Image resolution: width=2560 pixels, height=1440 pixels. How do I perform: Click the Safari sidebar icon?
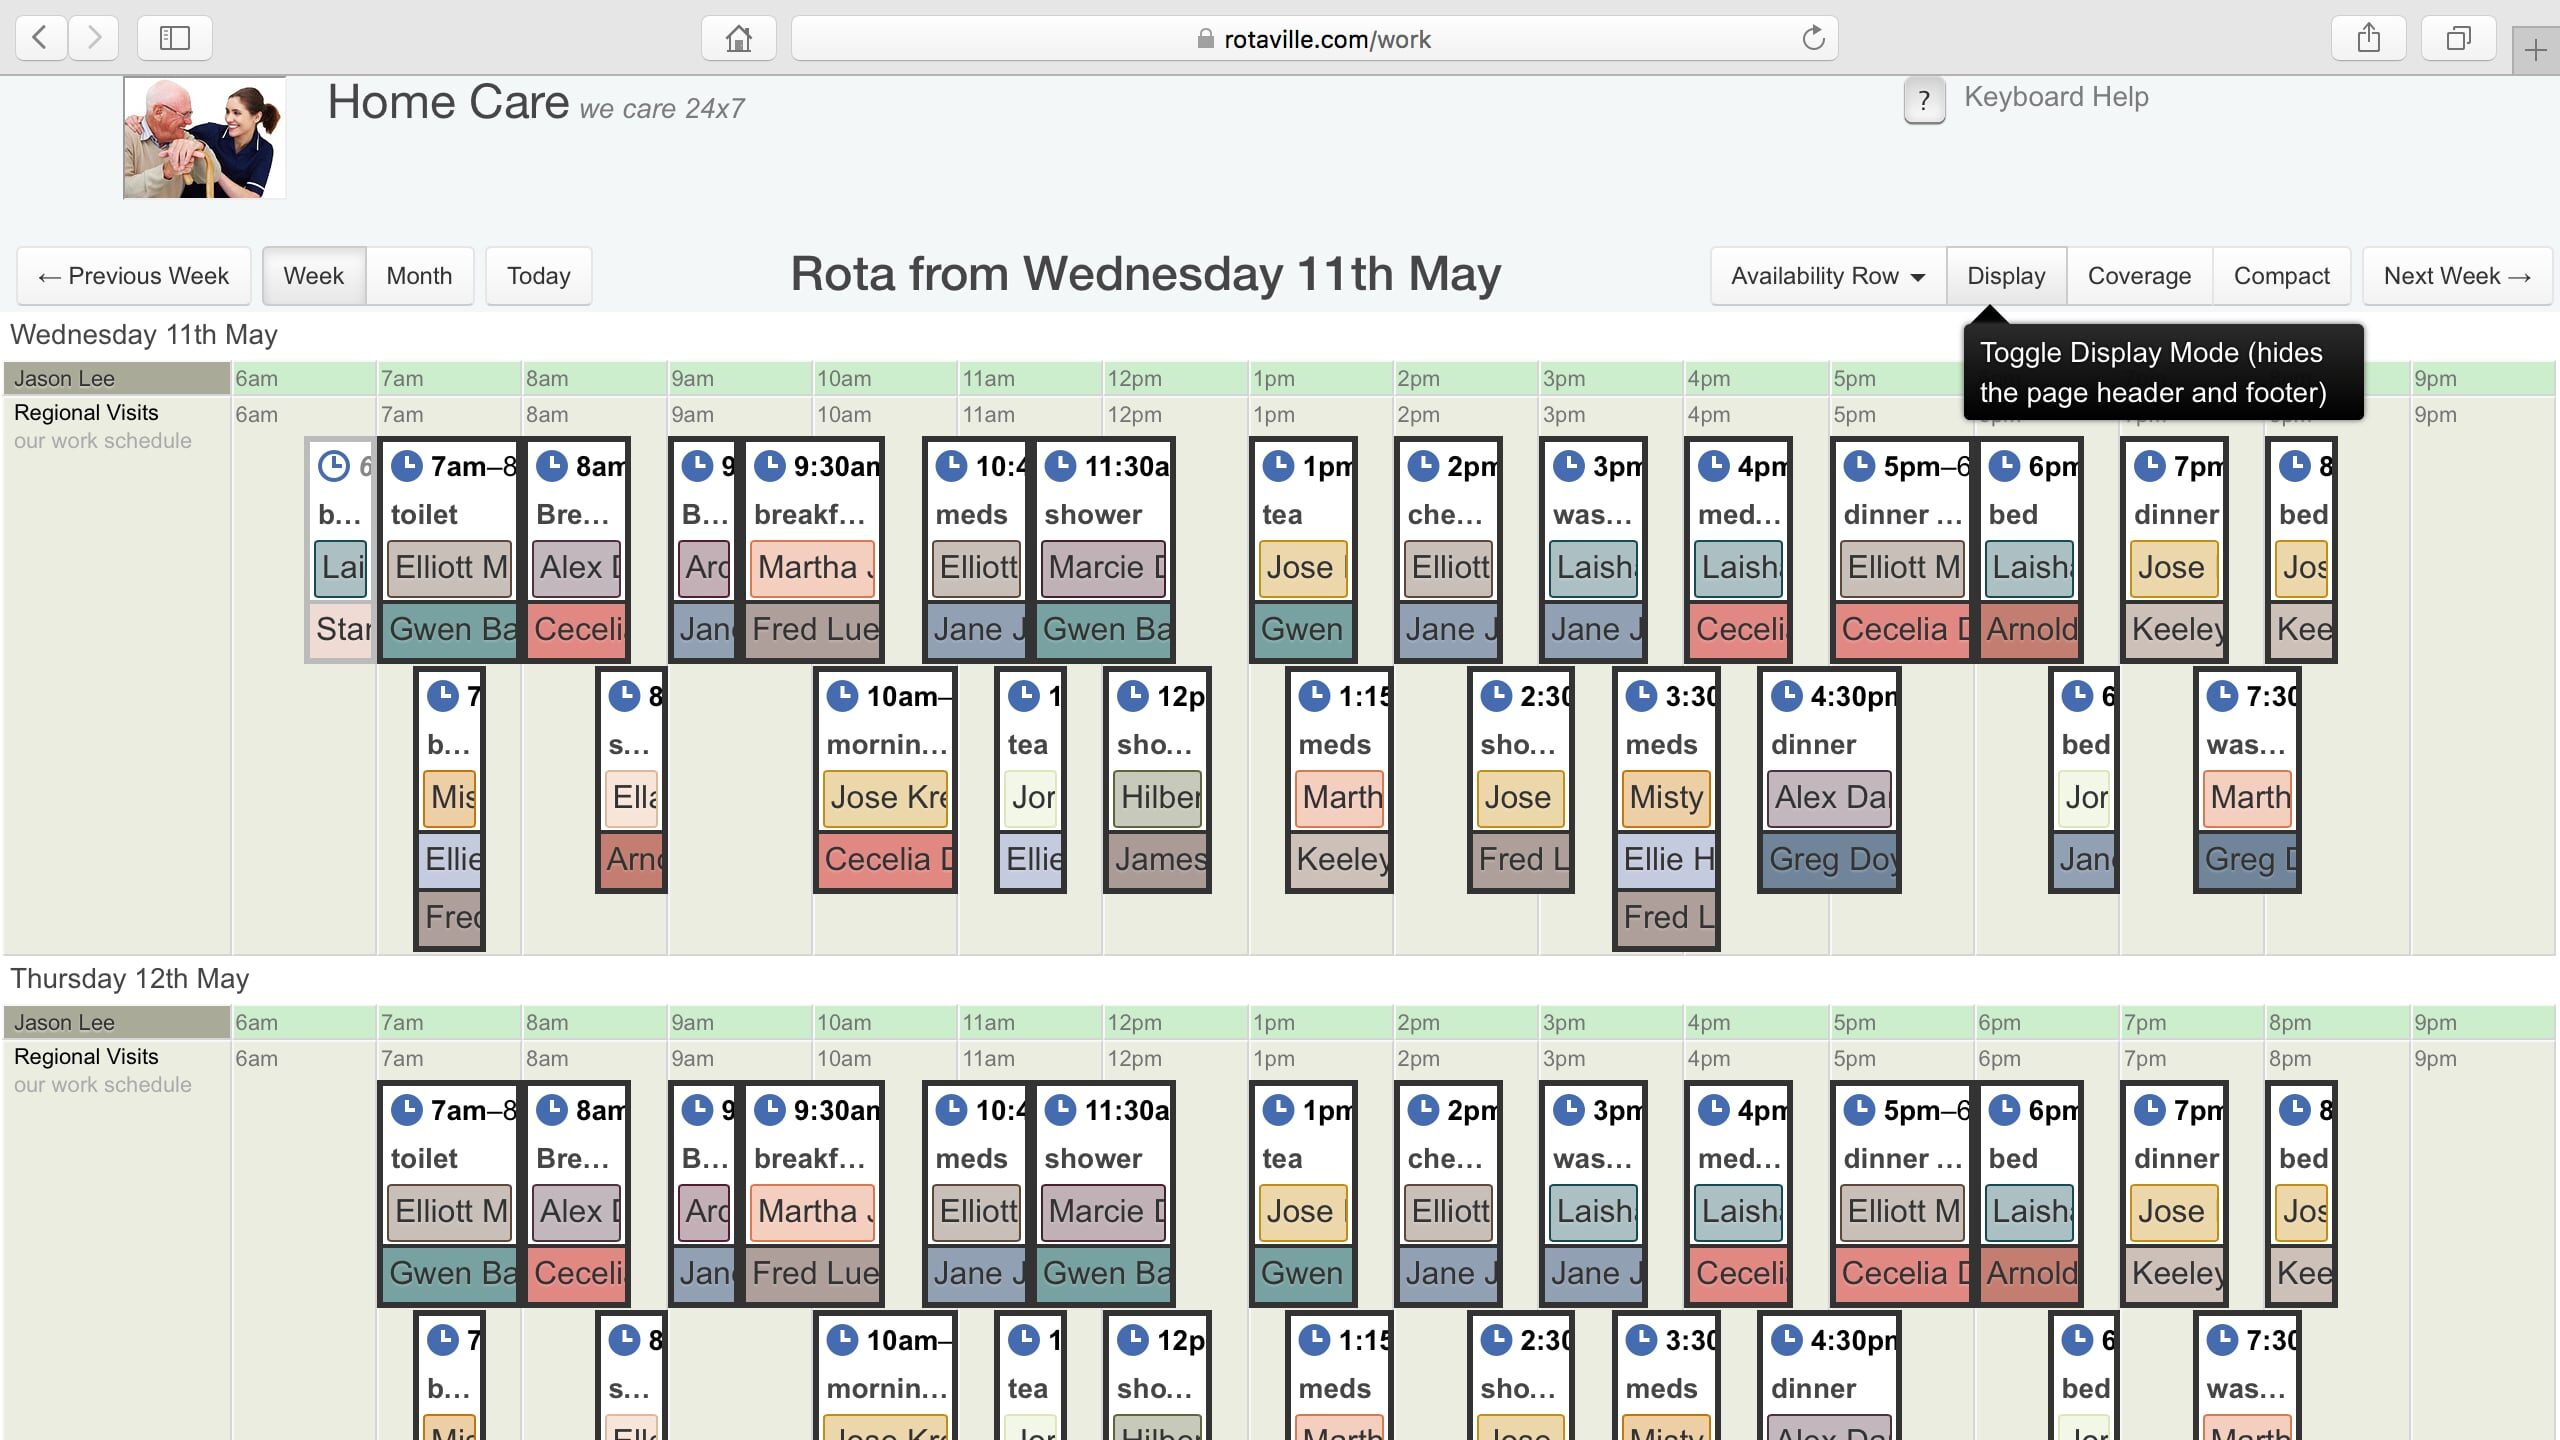175,38
